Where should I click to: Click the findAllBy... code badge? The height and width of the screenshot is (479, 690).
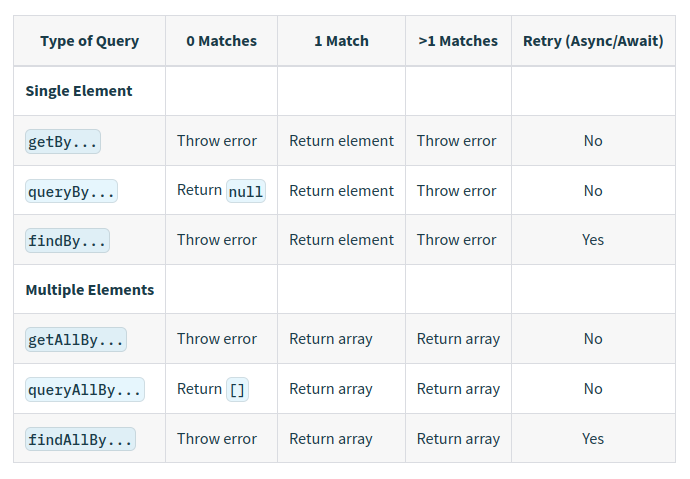[80, 439]
